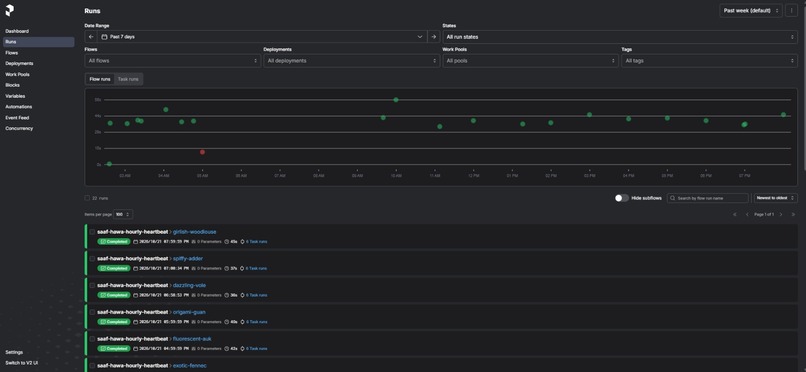Click the previous date range arrow

(91, 37)
